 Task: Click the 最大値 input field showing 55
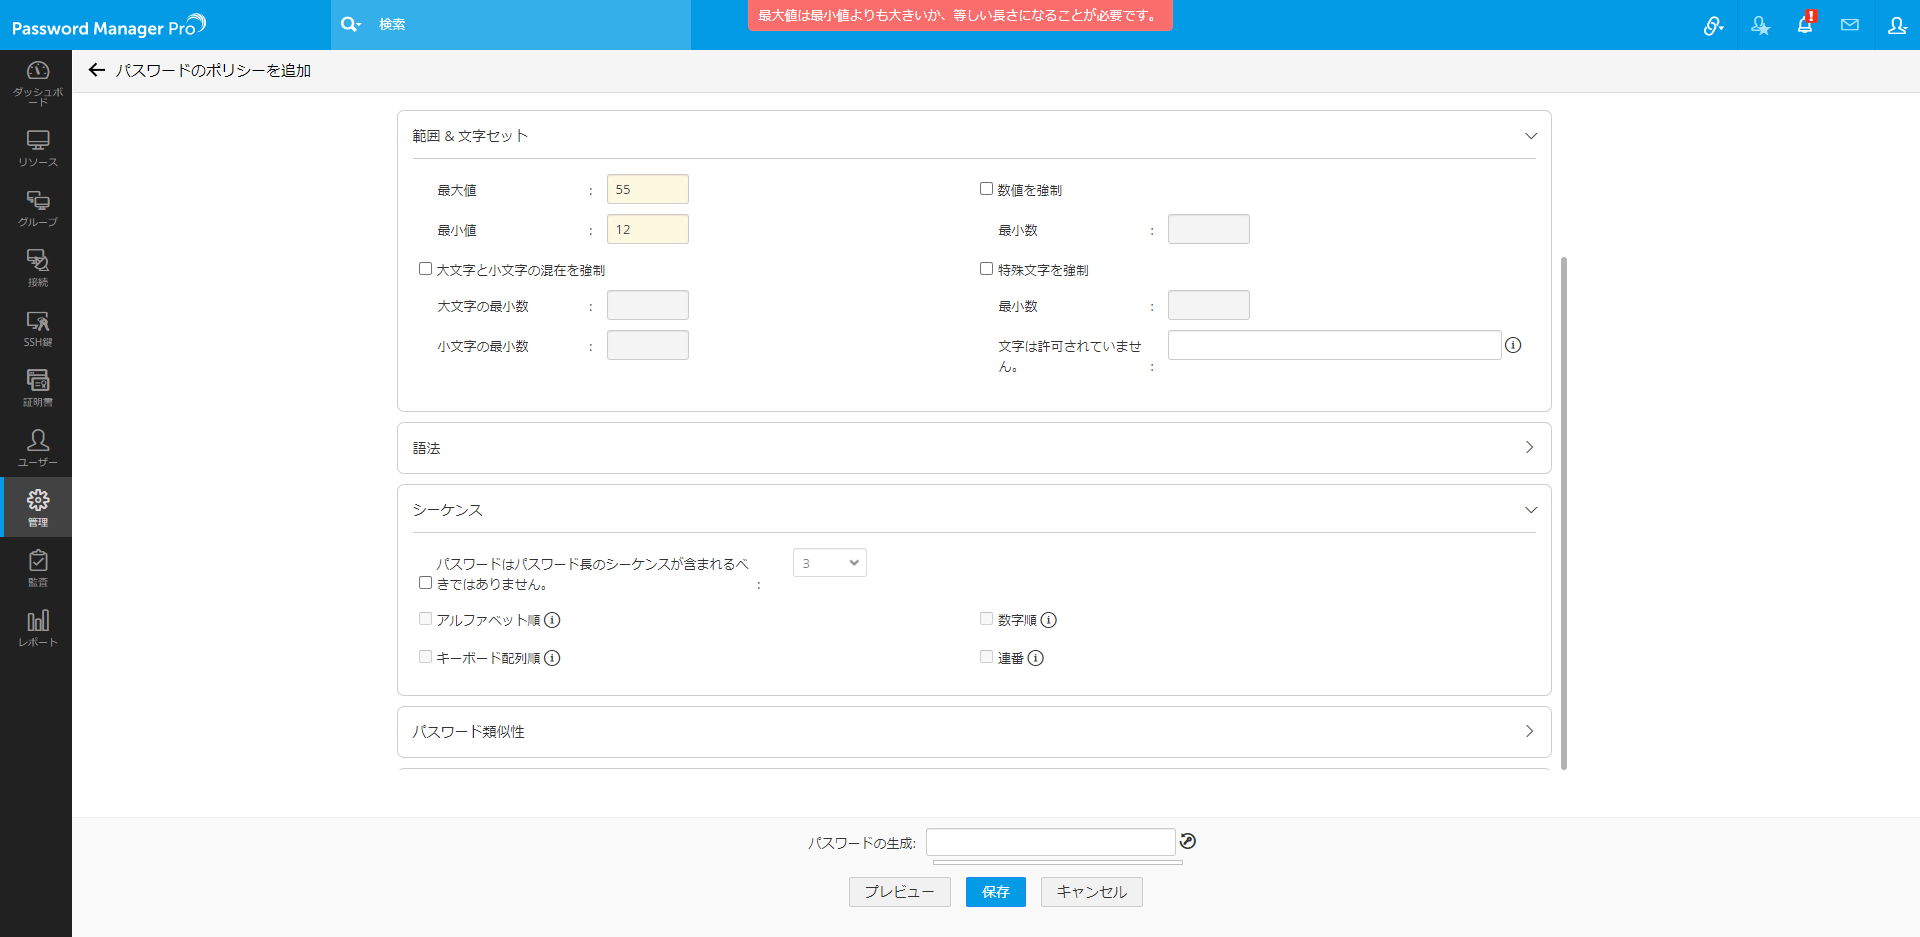(648, 189)
